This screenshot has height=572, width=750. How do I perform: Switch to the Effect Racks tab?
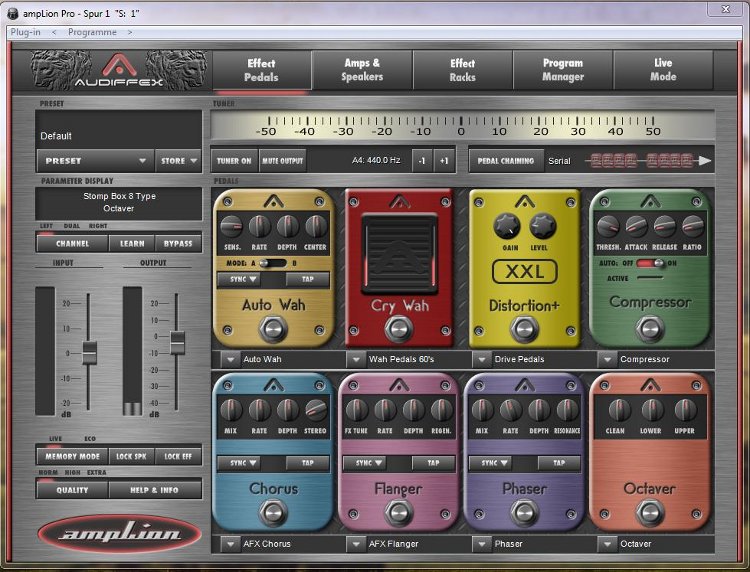point(463,70)
